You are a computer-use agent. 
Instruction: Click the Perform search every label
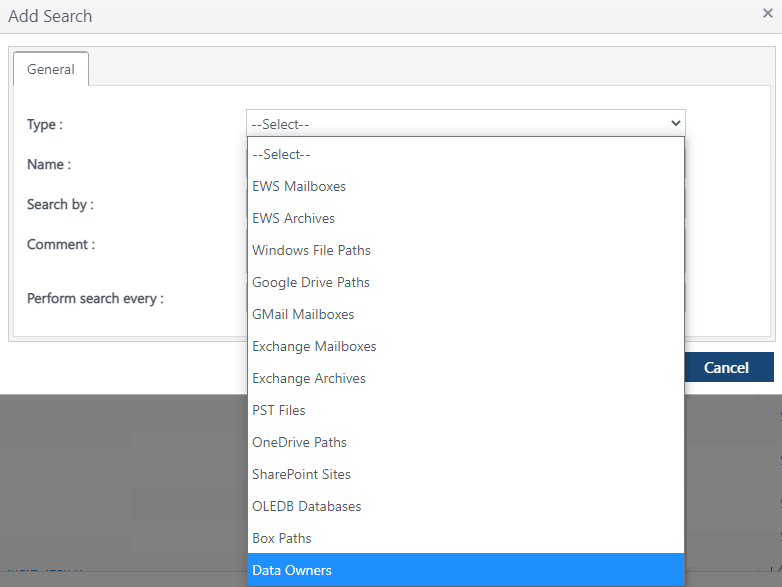click(95, 298)
